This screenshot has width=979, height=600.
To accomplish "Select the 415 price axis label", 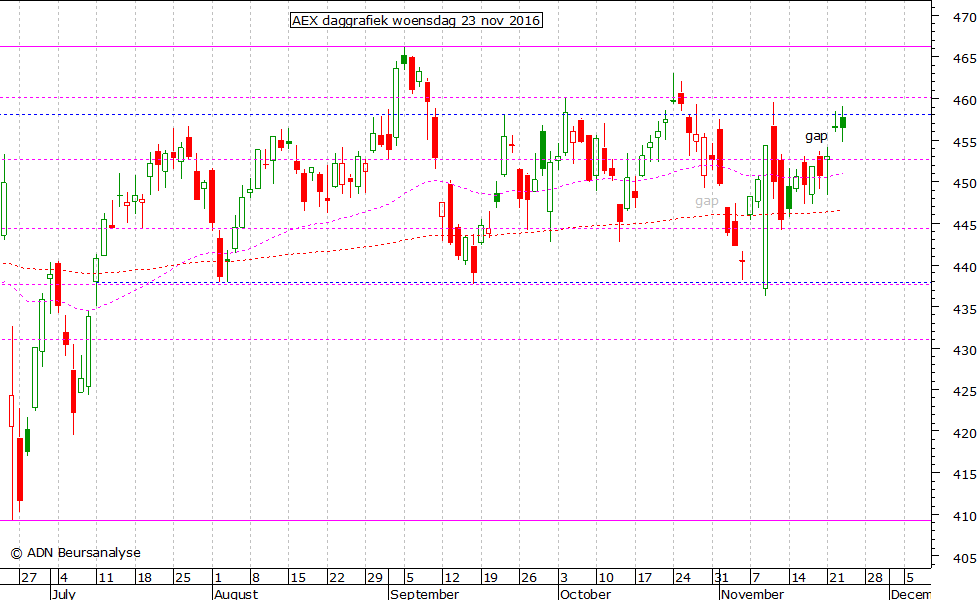I will point(965,475).
